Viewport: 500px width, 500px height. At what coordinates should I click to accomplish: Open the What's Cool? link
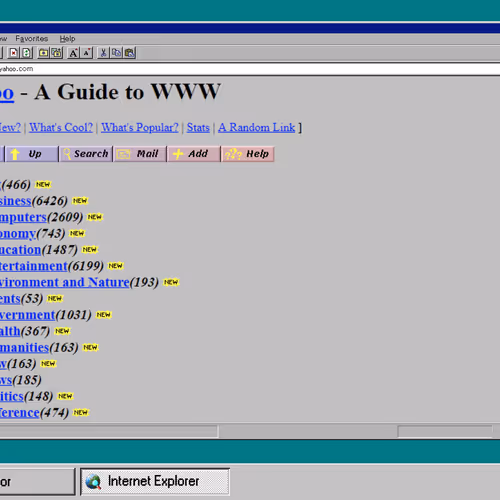61,127
